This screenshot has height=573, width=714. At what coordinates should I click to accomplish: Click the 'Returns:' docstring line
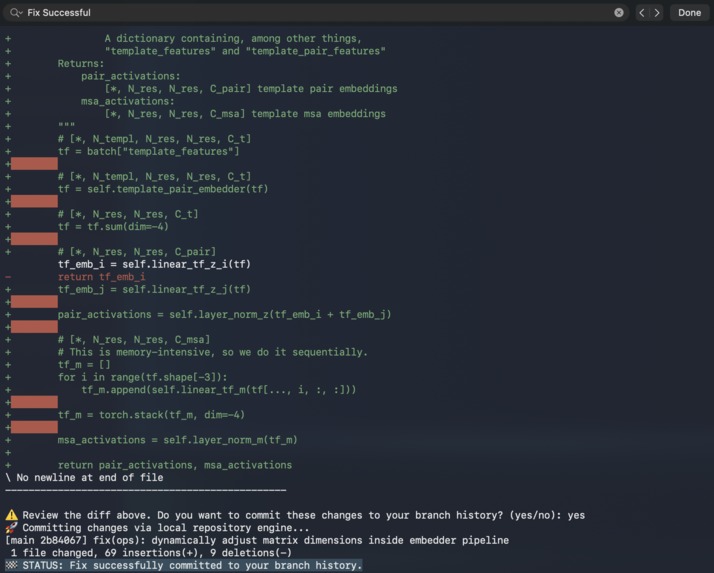click(x=81, y=63)
